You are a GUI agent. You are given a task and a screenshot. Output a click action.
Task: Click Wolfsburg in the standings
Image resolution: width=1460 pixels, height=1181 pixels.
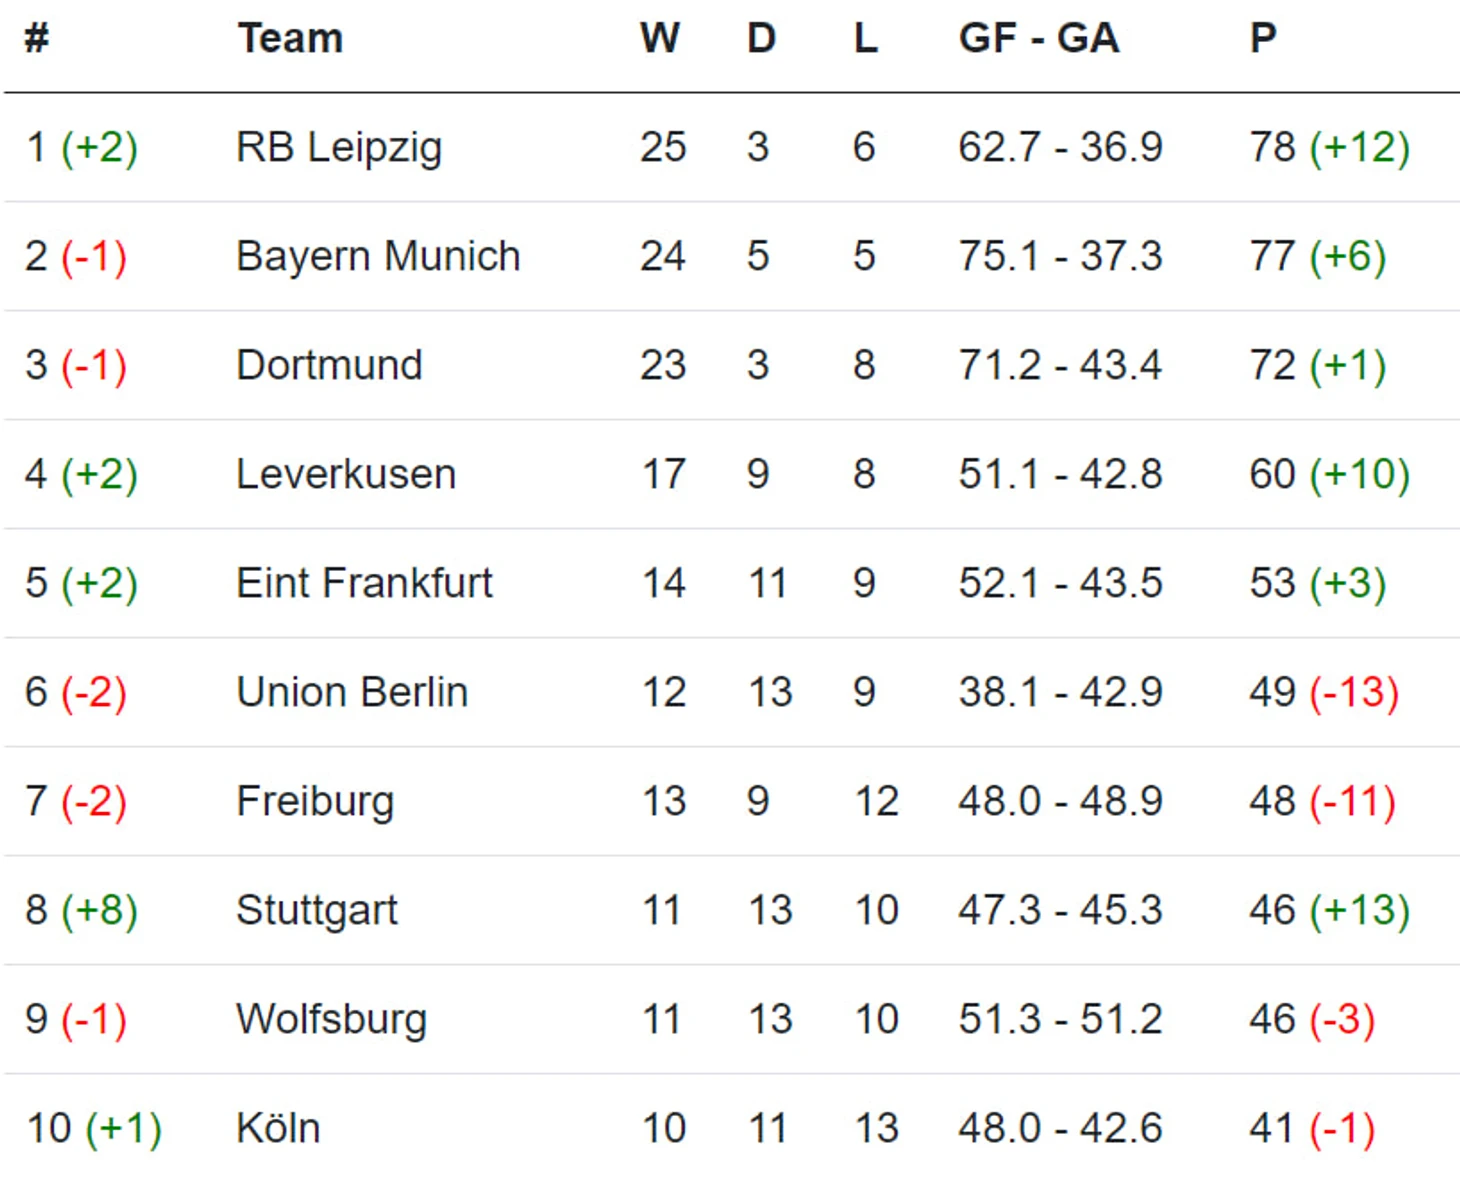tap(331, 1020)
